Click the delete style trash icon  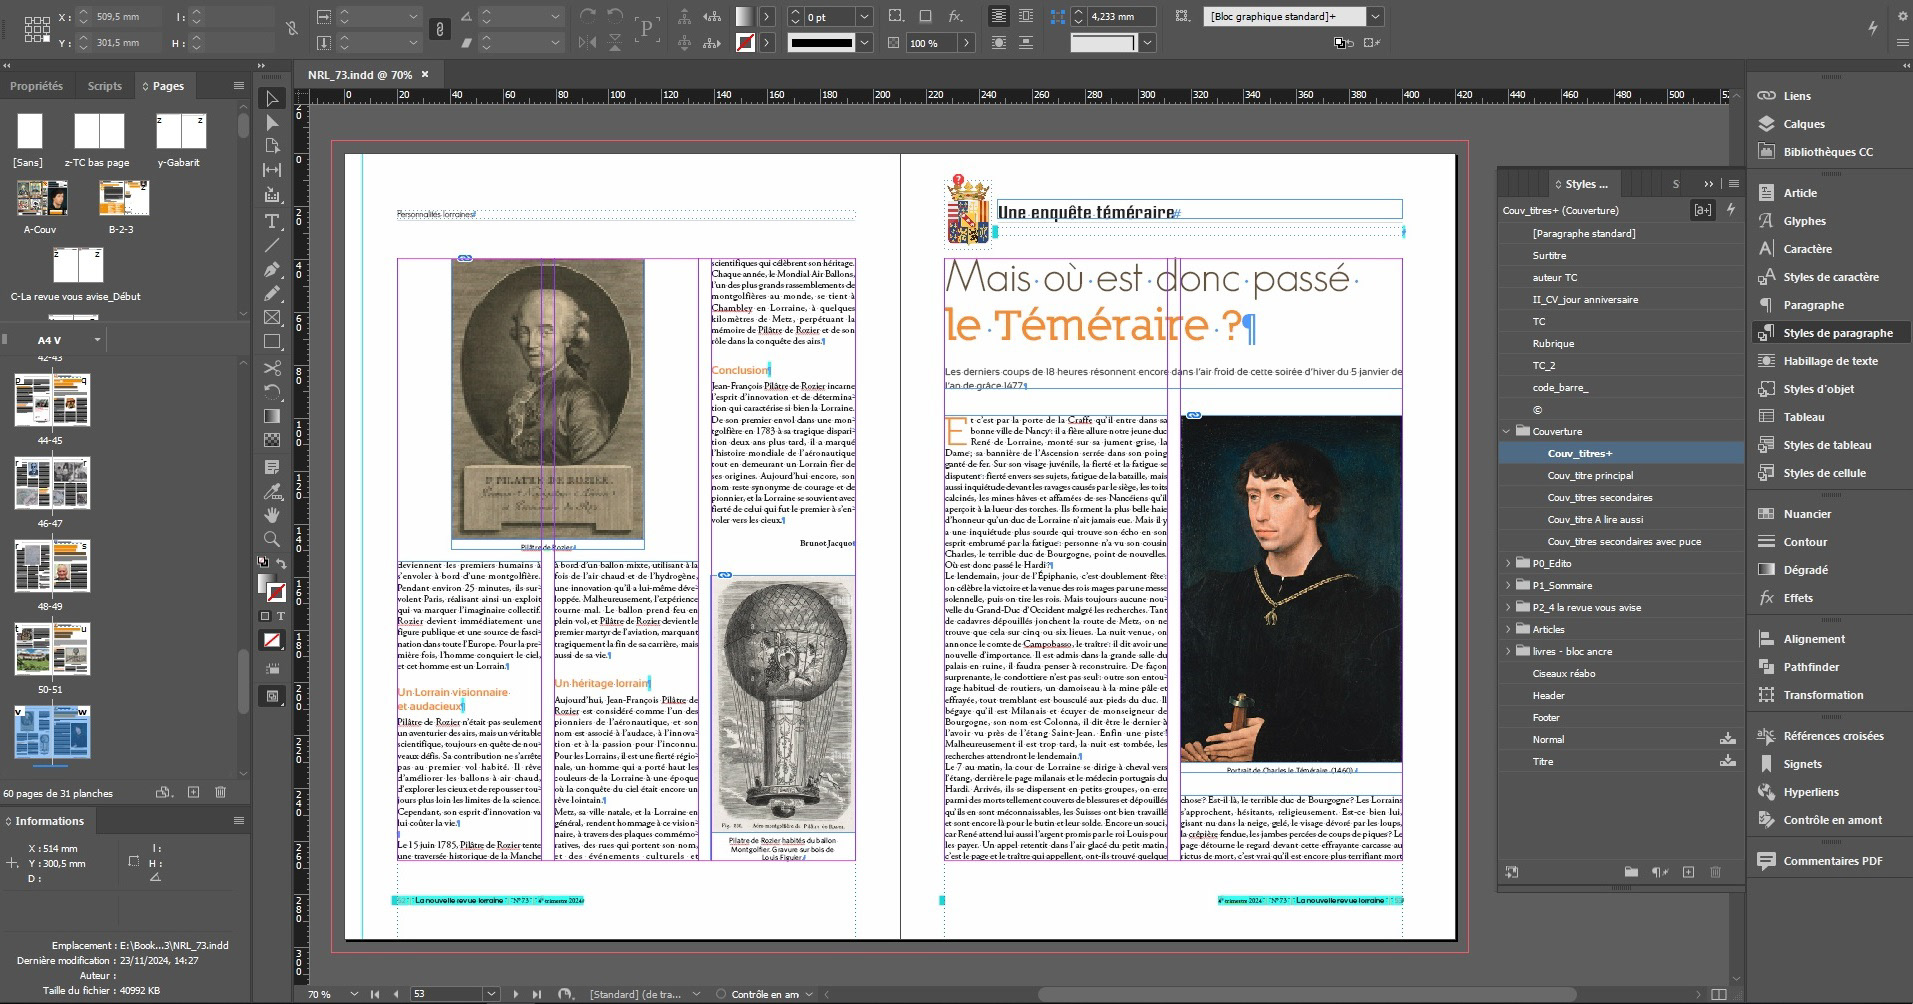click(x=1716, y=872)
